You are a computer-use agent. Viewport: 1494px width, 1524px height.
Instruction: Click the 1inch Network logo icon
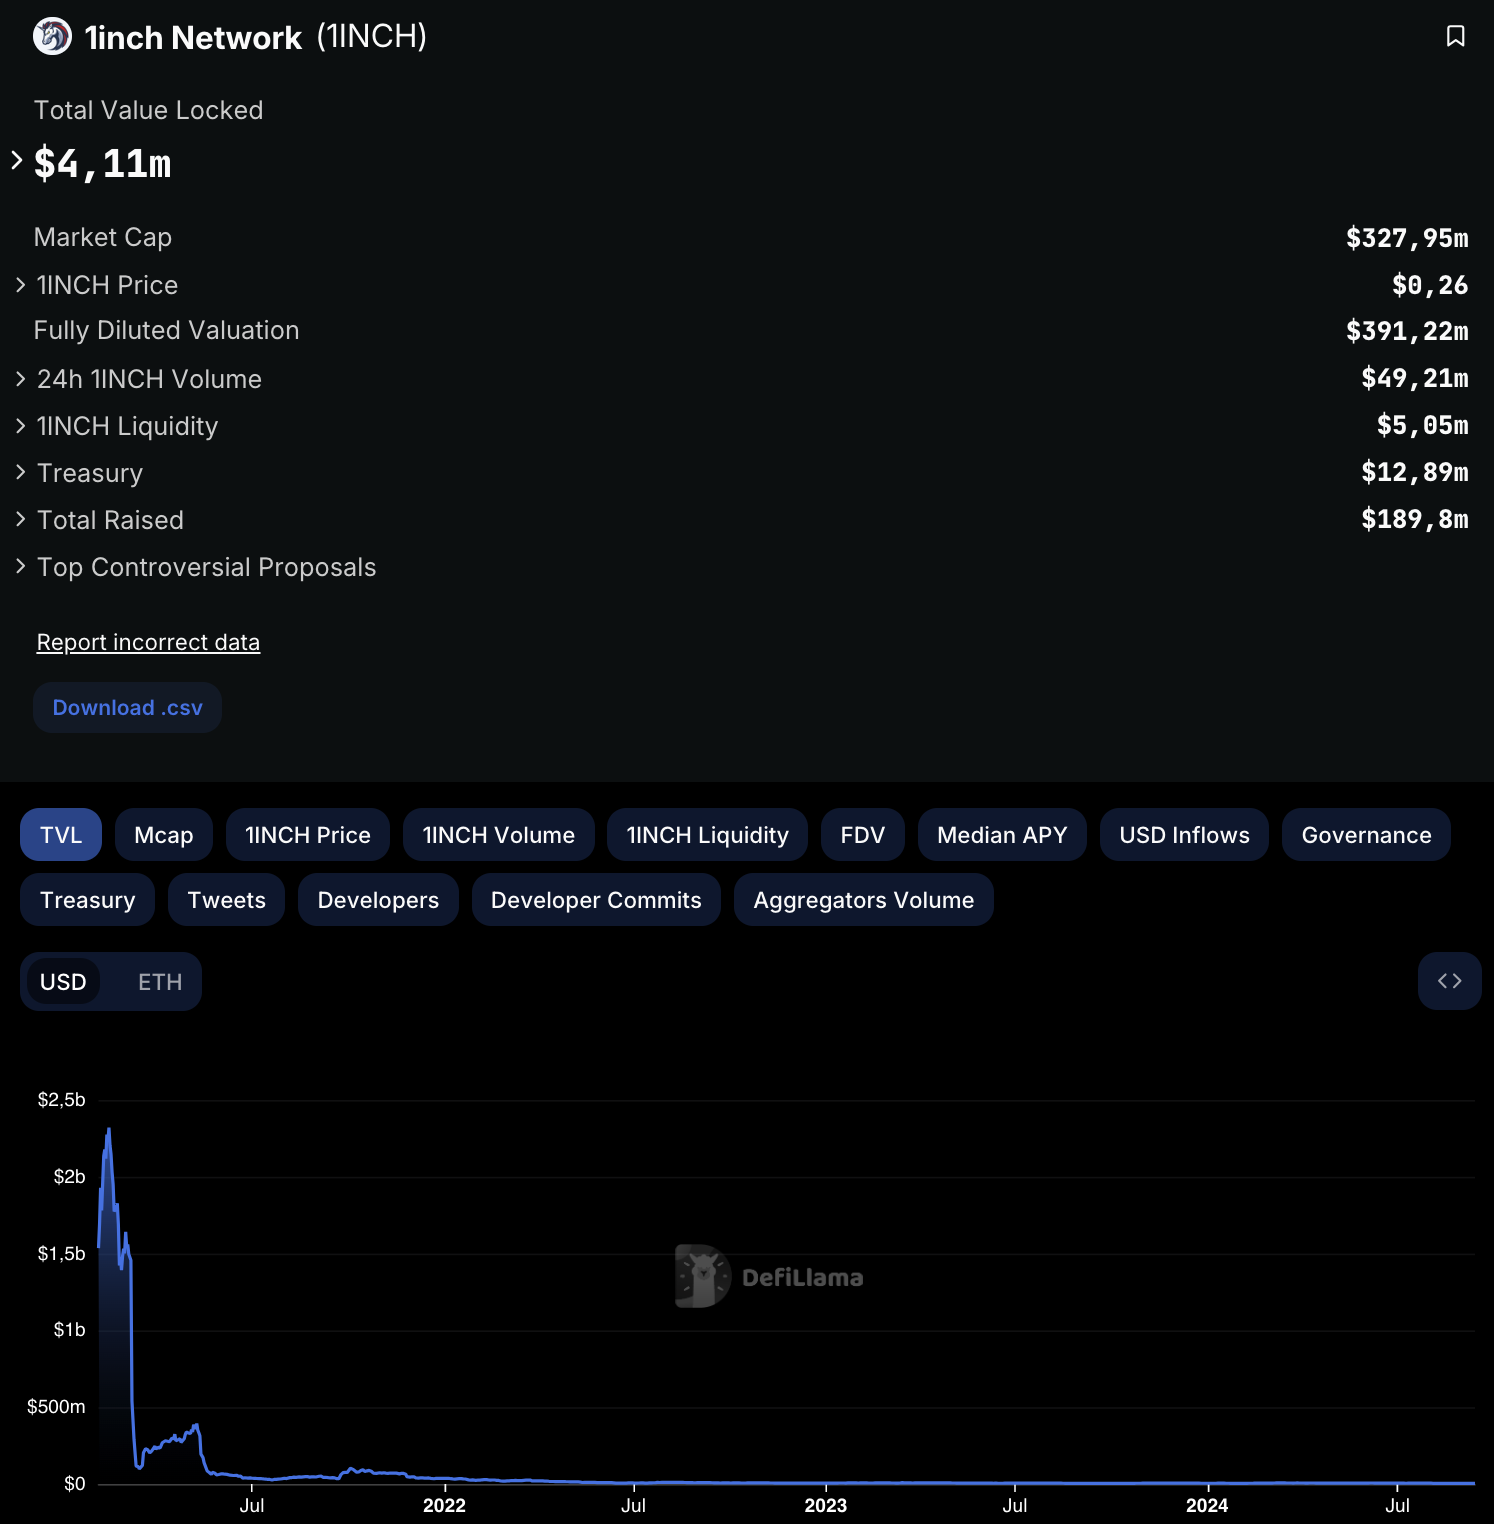click(x=52, y=37)
